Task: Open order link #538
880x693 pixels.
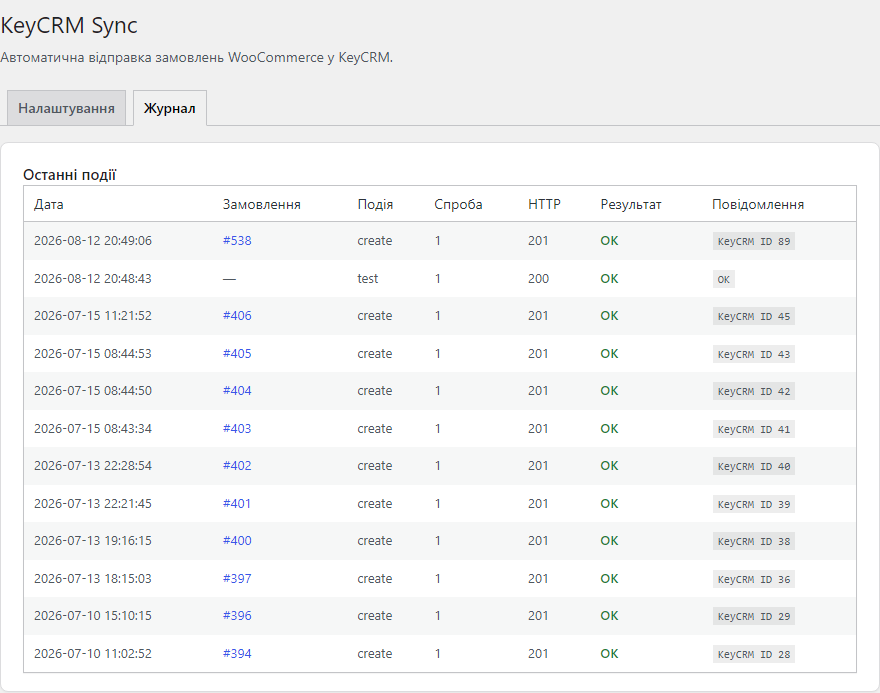Action: coord(237,241)
